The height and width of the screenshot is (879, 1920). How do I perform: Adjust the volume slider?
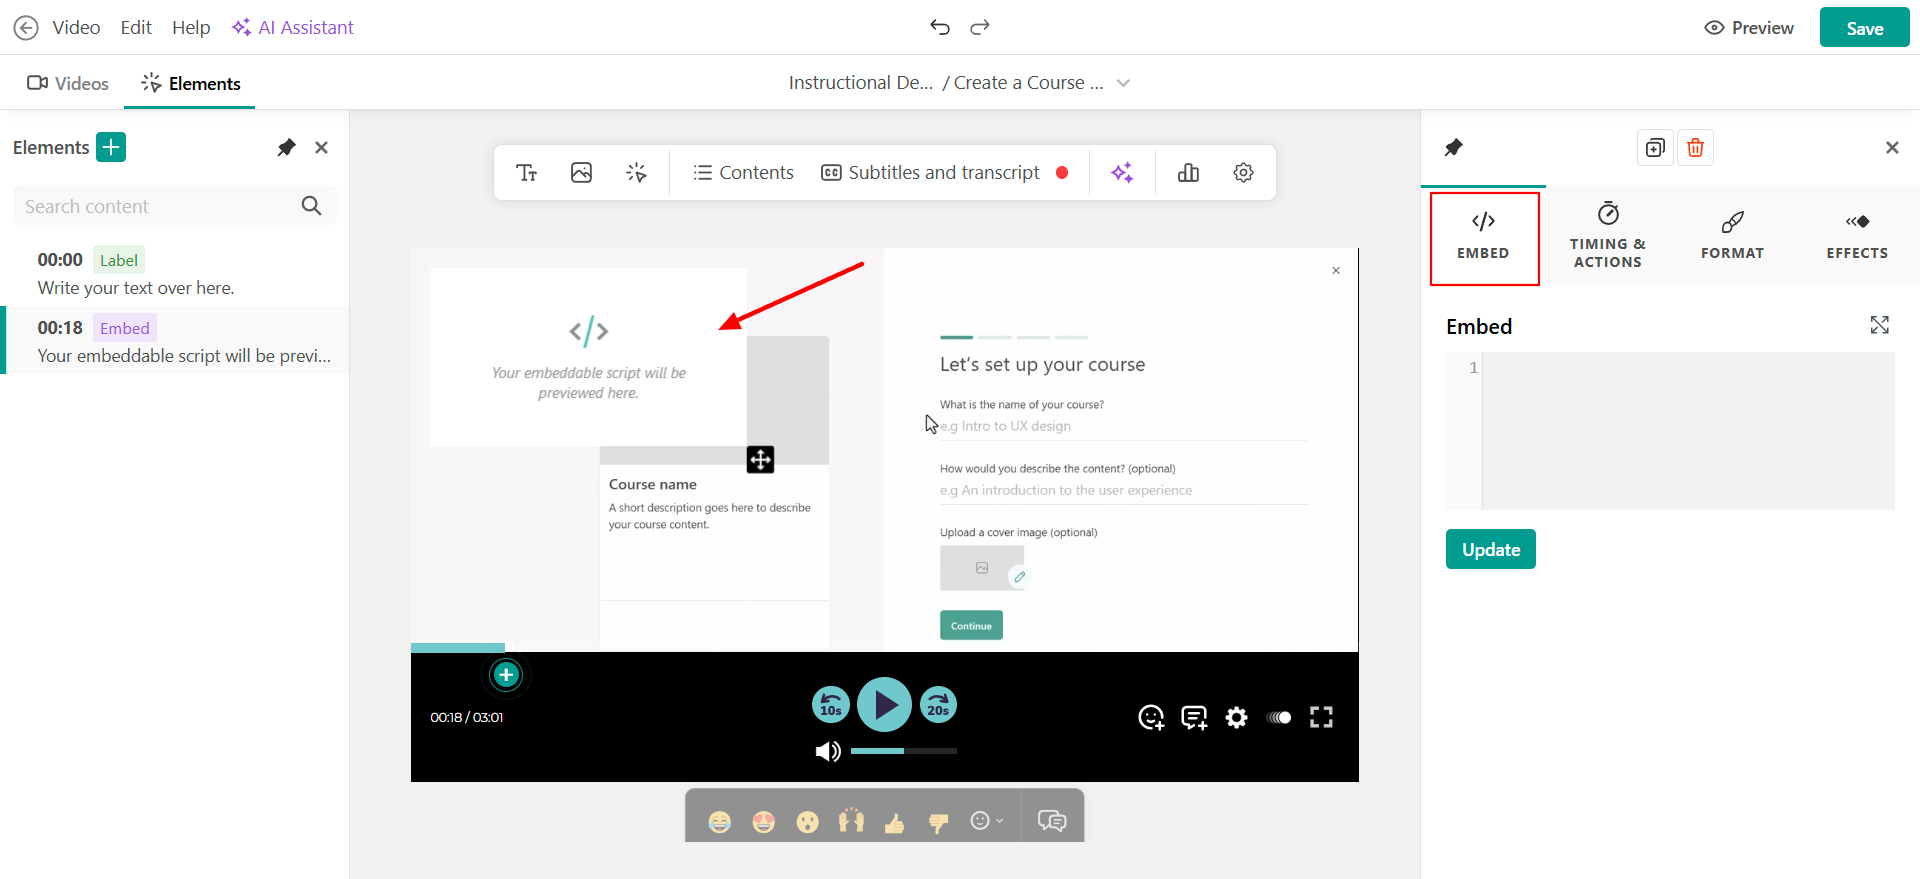coord(904,751)
